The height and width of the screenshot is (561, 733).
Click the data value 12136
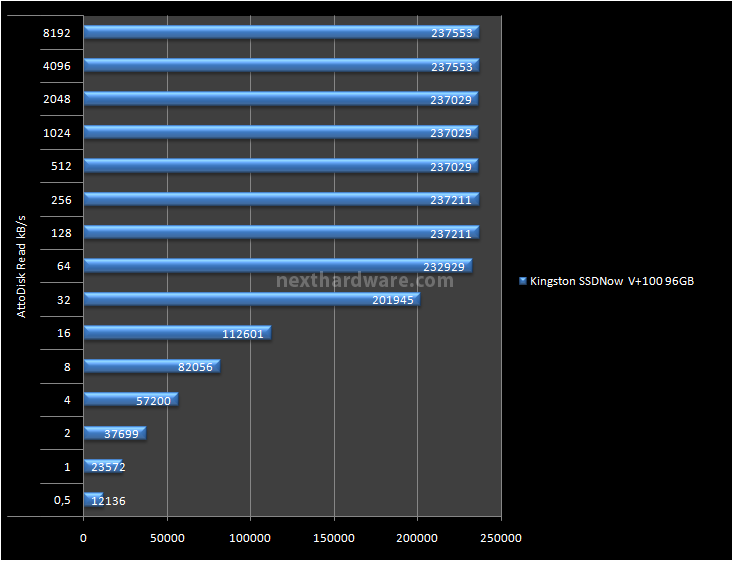108,501
